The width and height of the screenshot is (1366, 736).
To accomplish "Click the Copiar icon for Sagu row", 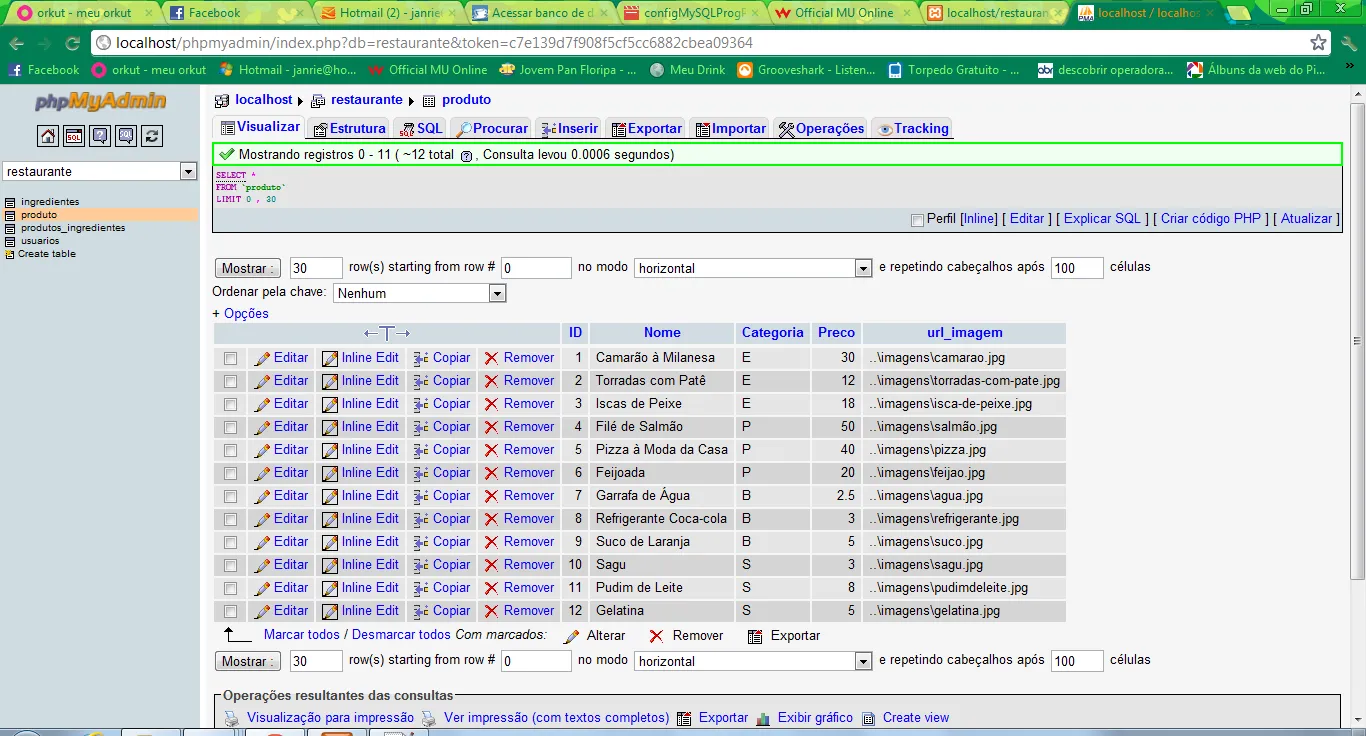I will point(421,565).
